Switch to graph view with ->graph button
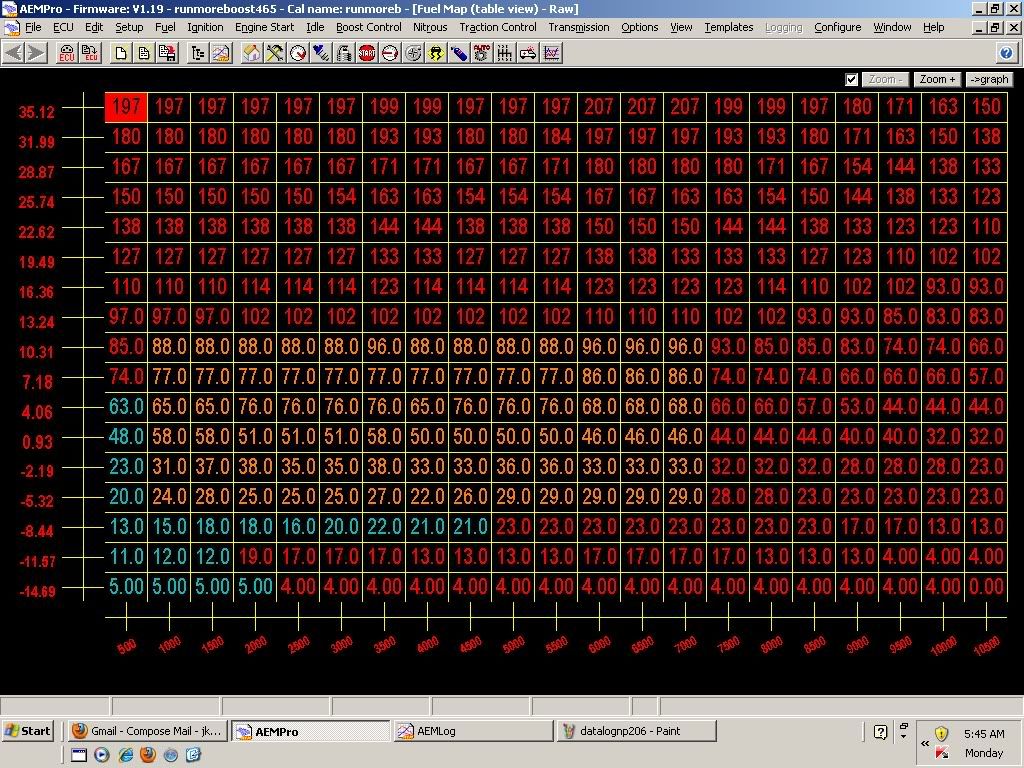 (x=989, y=80)
